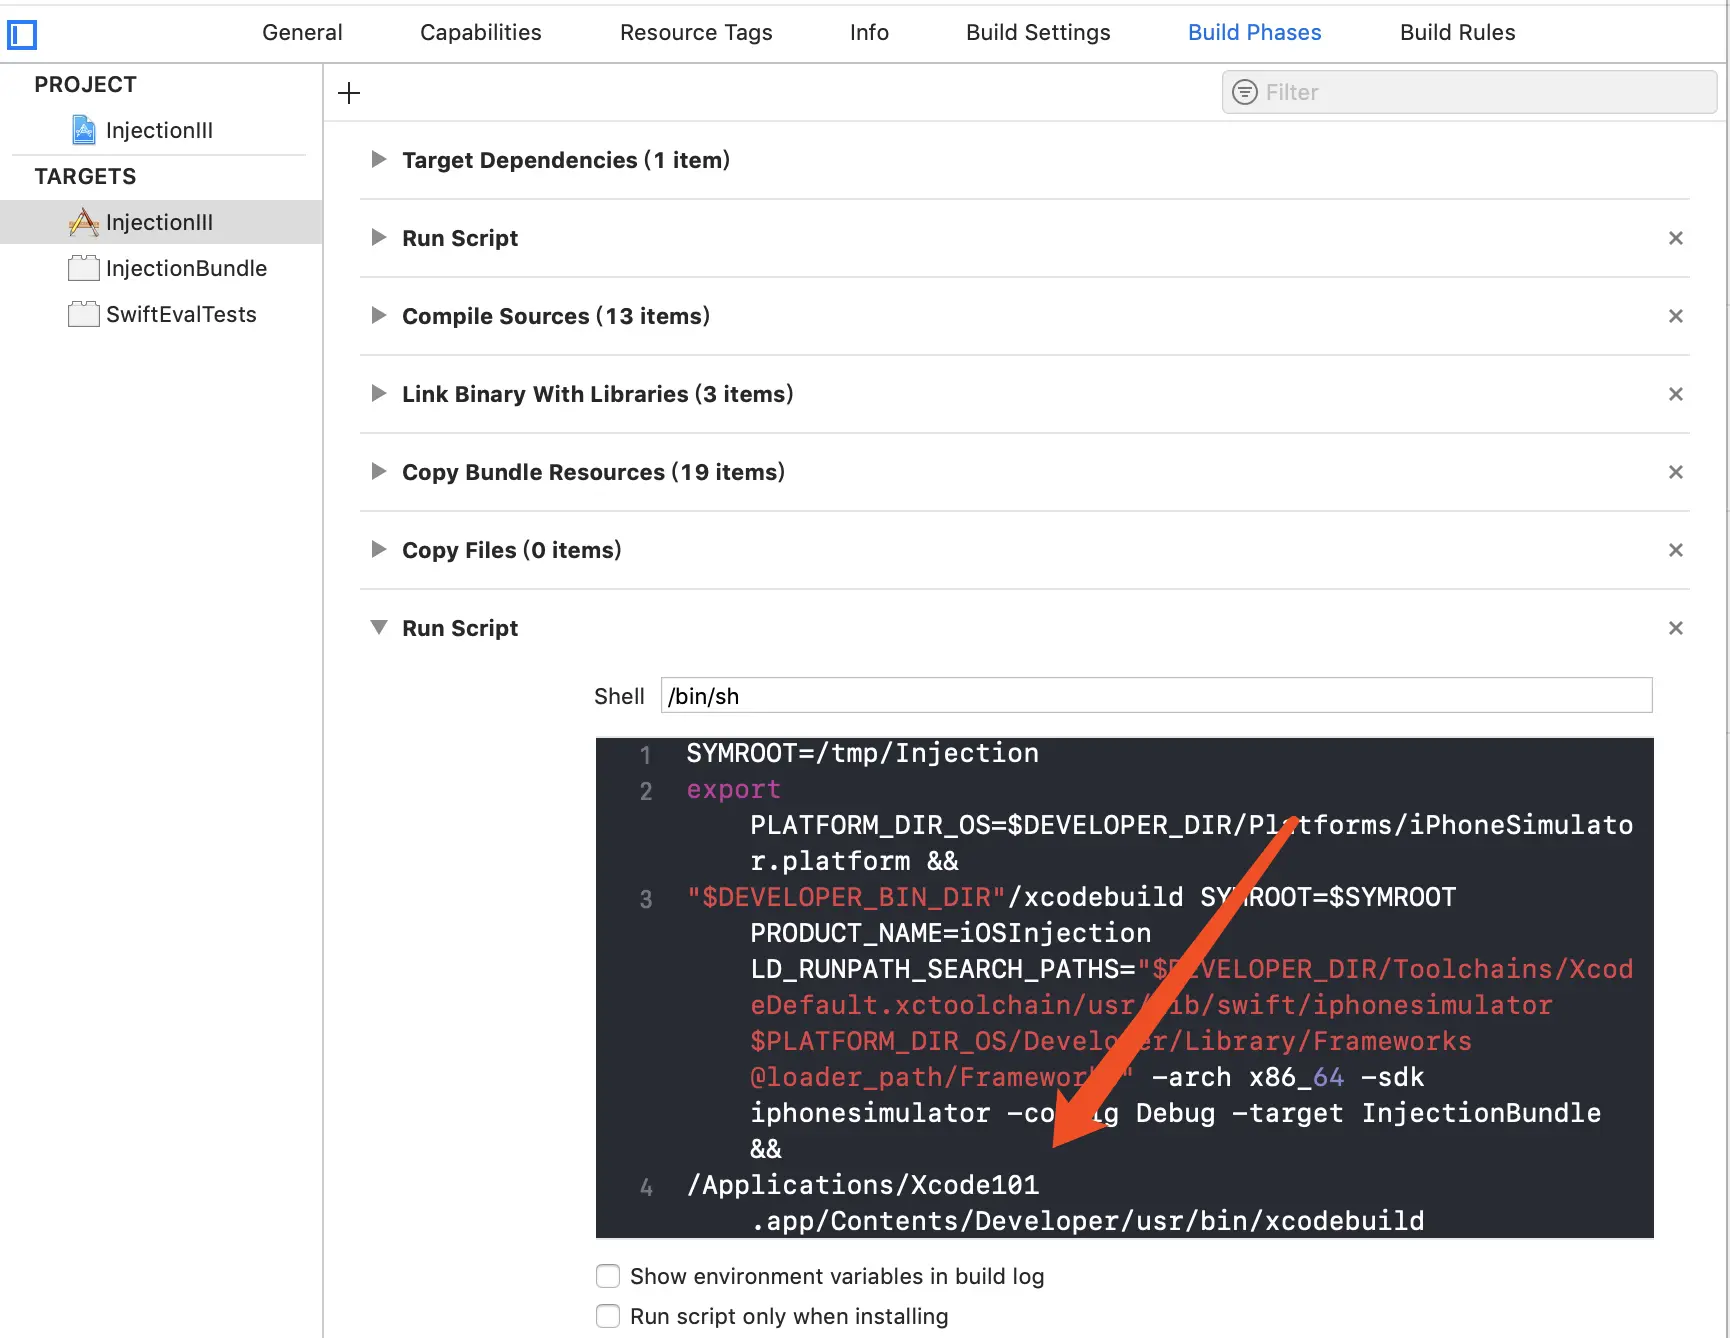Screen dimensions: 1730x1338
Task: Delete the Copy Bundle Resources phase
Action: [1676, 472]
